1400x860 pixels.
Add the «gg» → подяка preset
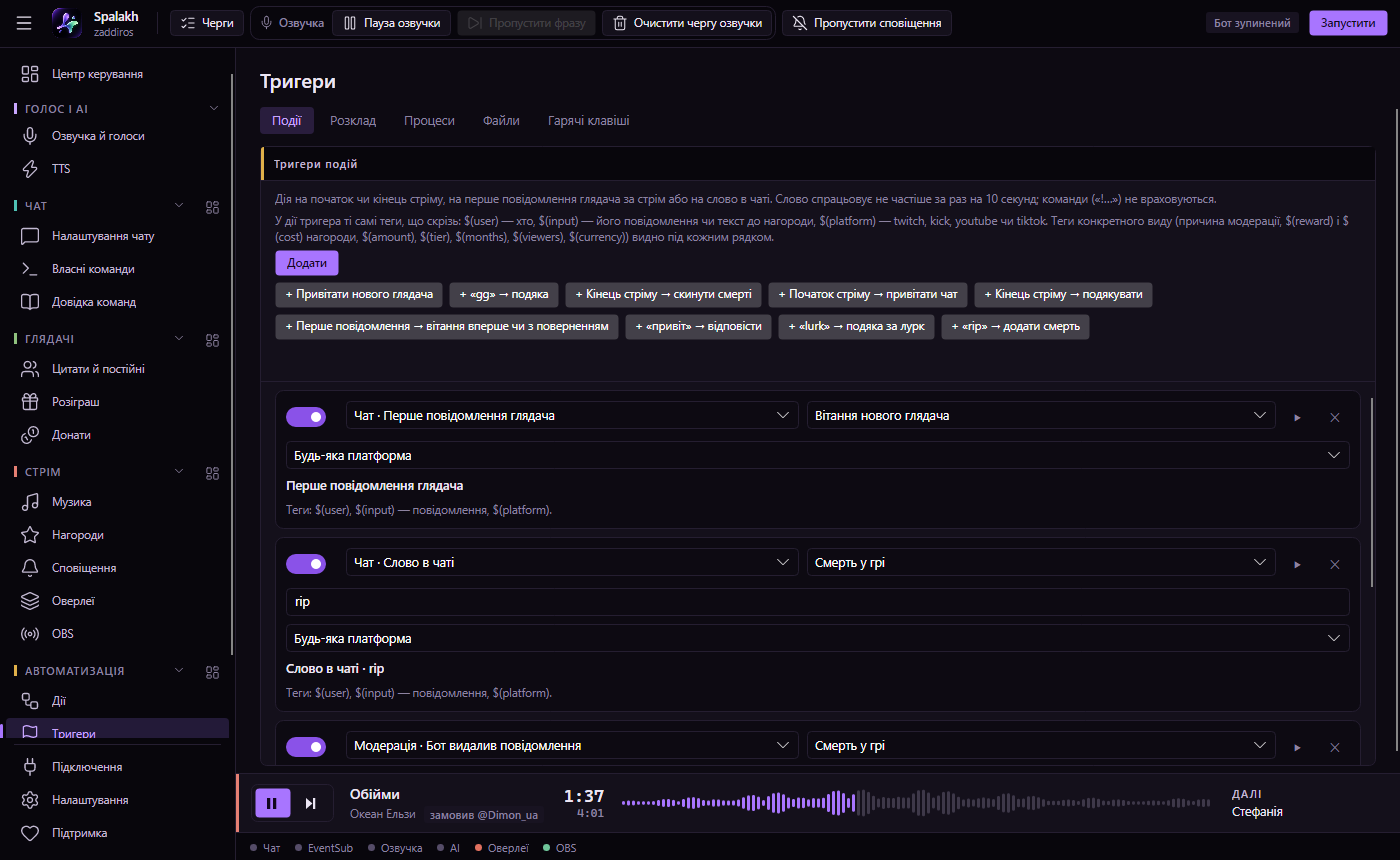504,295
